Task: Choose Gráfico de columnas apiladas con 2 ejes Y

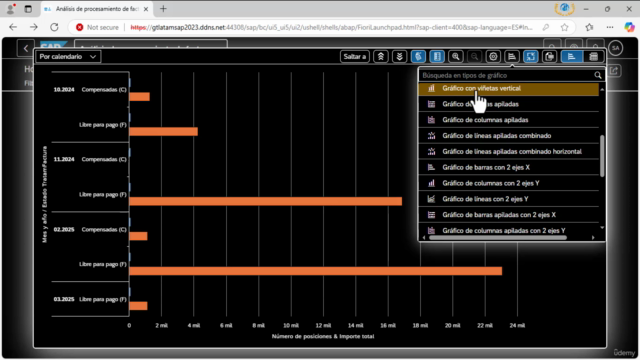Action: click(x=509, y=230)
